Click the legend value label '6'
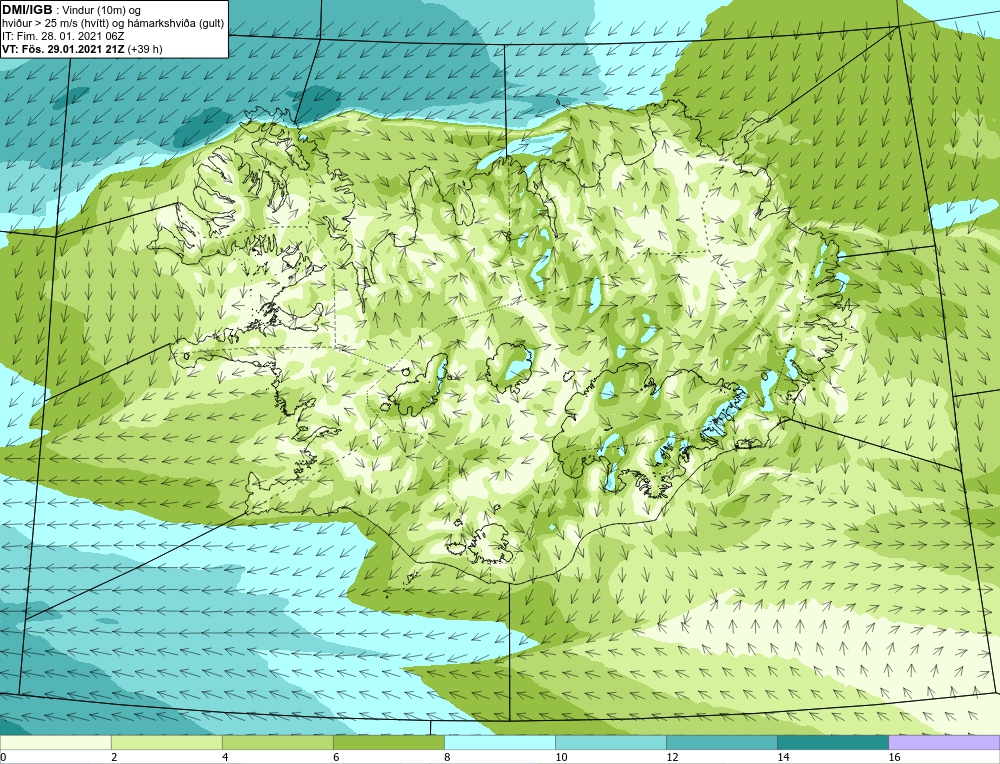Screen dimensions: 1000x764 pos(336,757)
